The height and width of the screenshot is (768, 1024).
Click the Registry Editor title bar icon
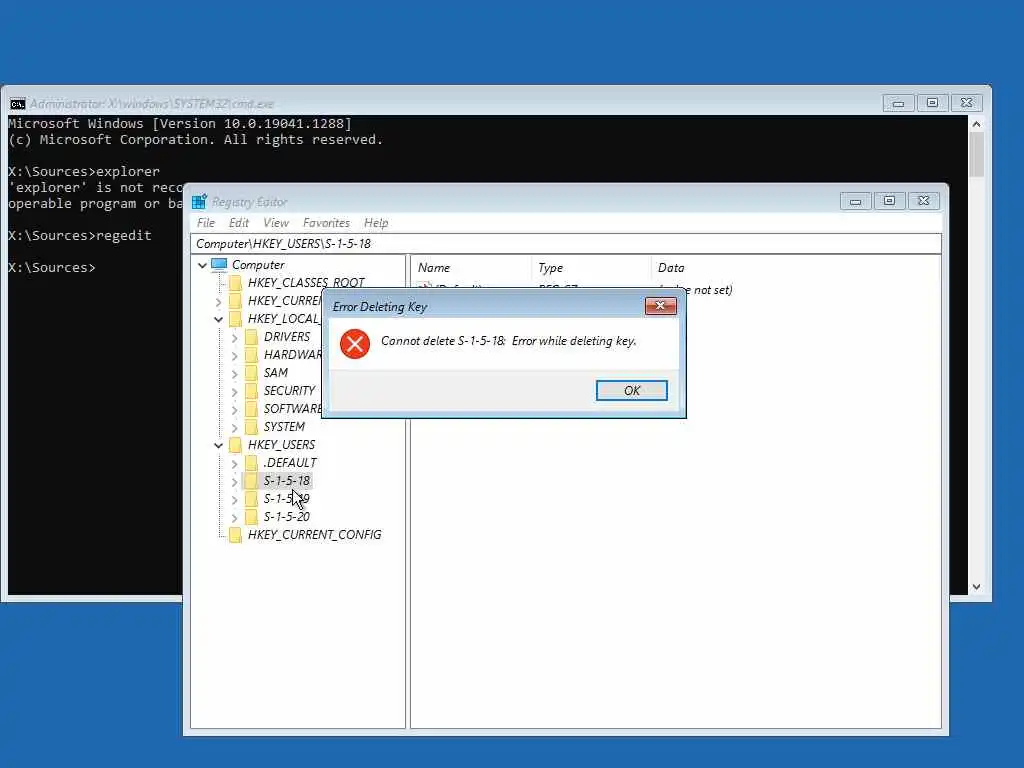click(199, 202)
